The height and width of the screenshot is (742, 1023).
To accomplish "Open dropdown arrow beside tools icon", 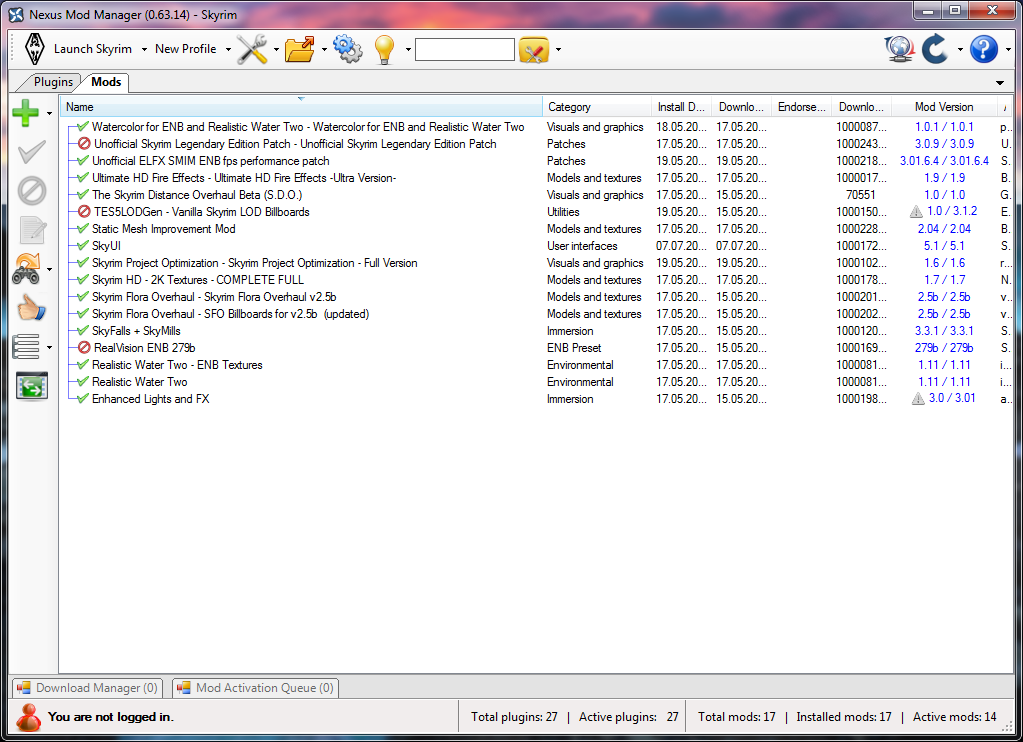I will (276, 50).
